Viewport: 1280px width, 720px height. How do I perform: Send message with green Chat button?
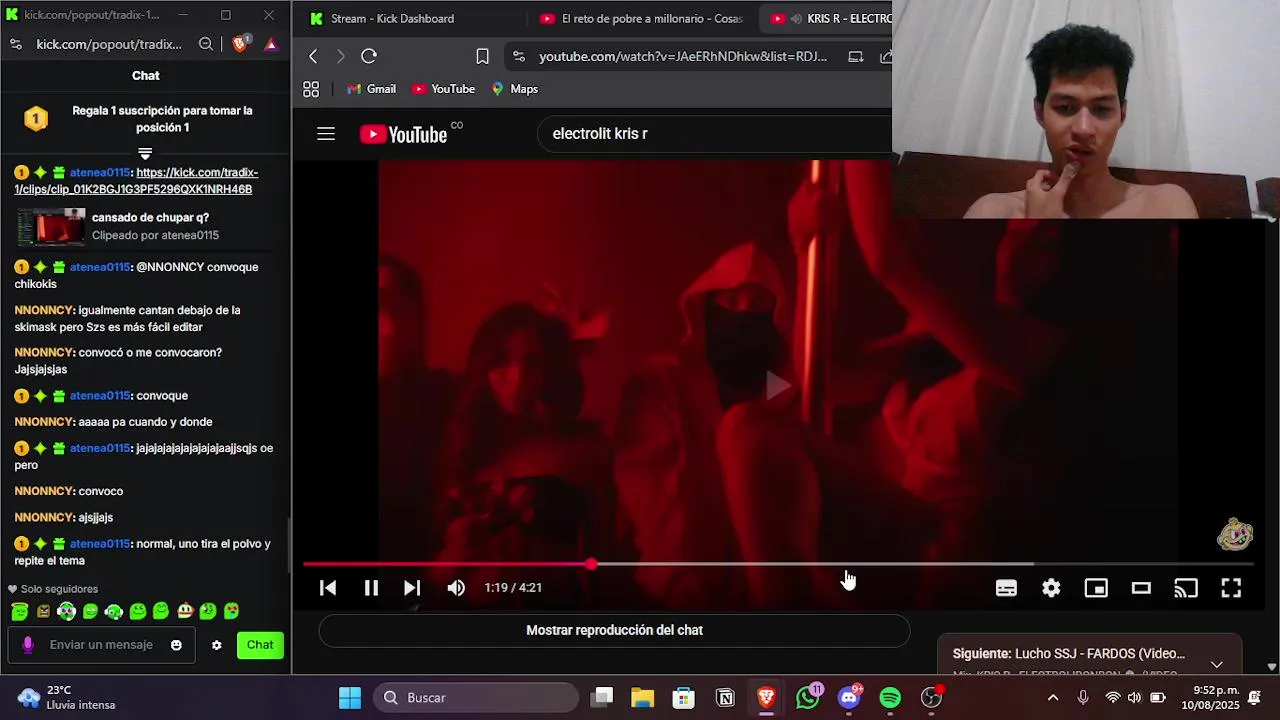260,645
